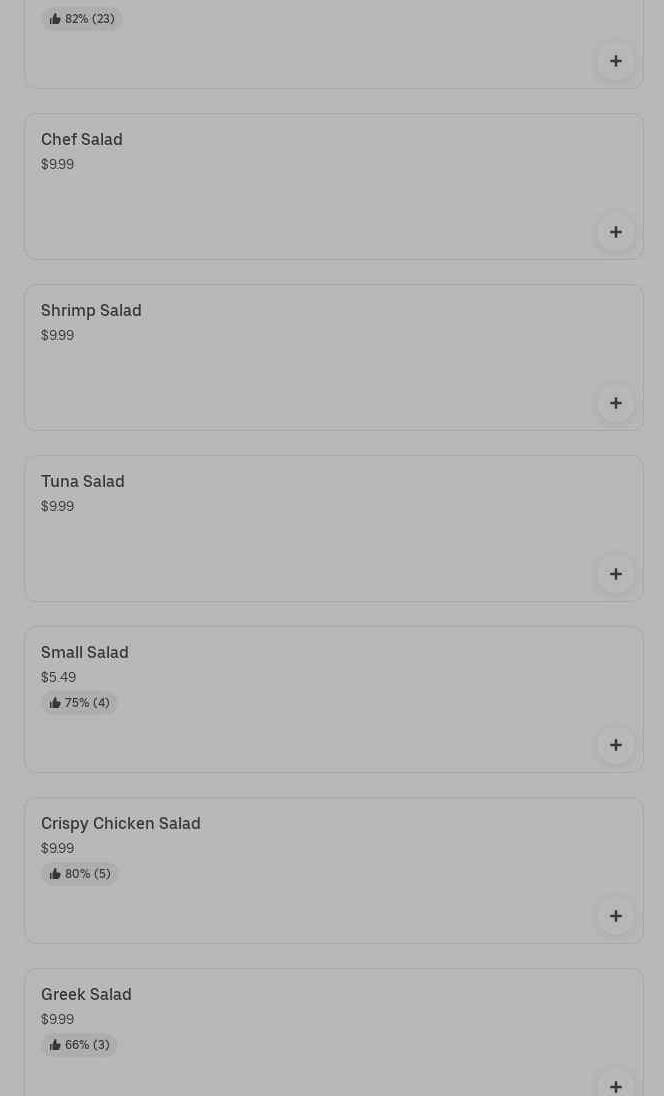Click the $5.49 price under Small Salad

pyautogui.click(x=58, y=677)
